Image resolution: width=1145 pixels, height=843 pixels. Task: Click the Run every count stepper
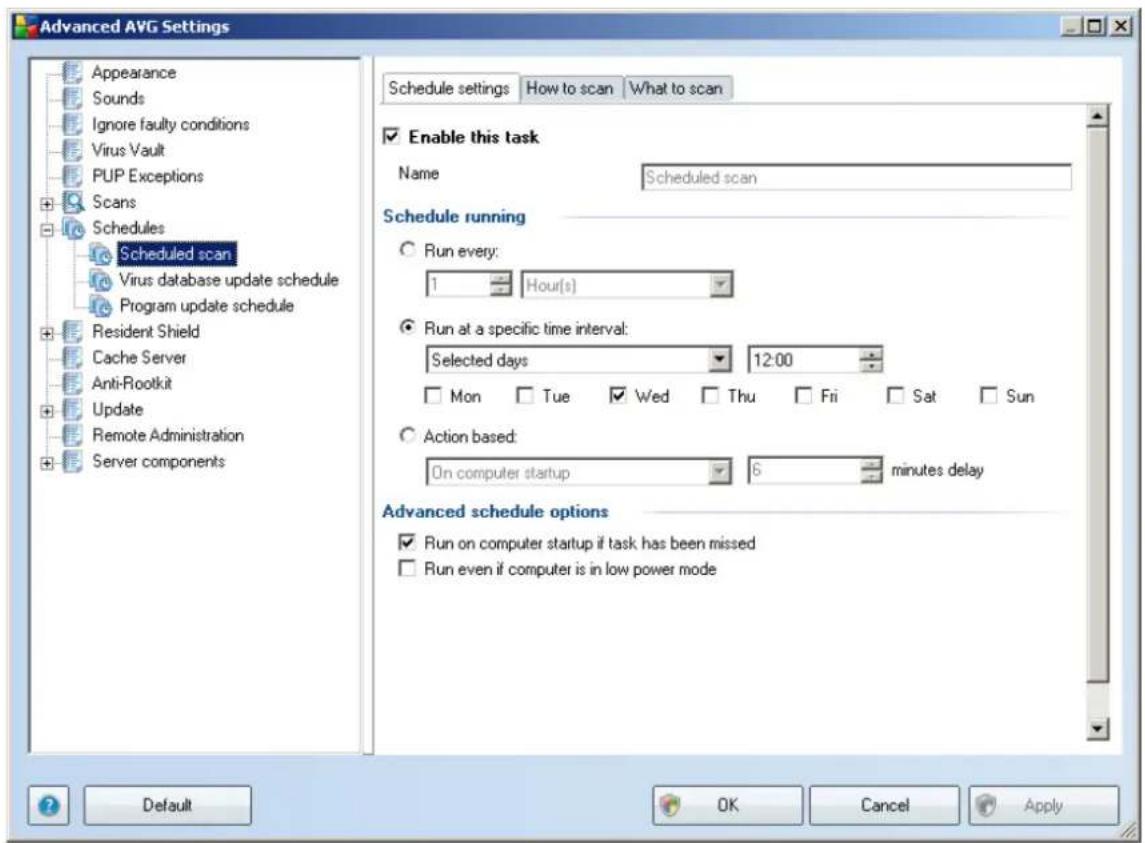click(500, 284)
